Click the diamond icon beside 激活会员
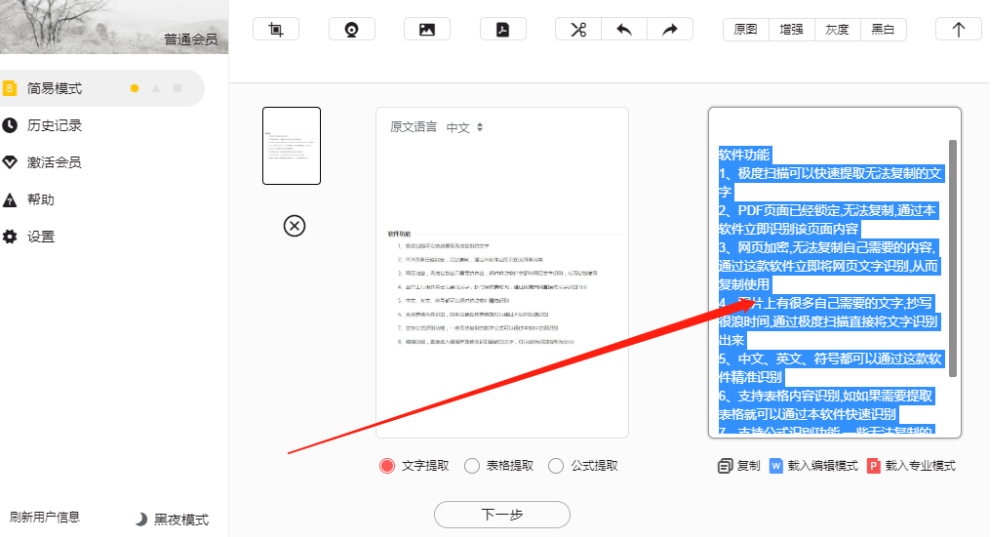The image size is (994, 537). 10,162
